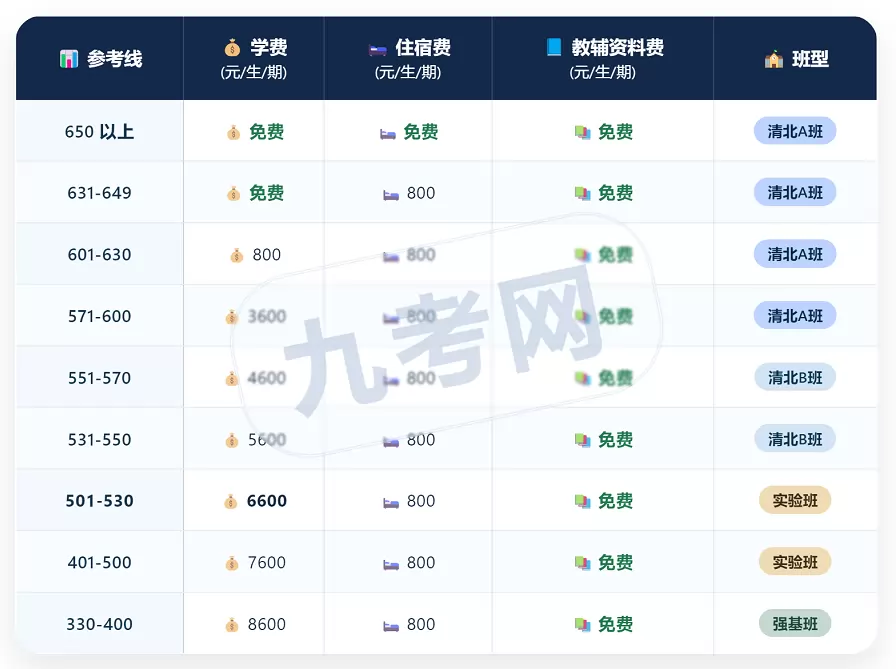
Task: Click the books icon in 631-649 row
Action: (x=582, y=194)
